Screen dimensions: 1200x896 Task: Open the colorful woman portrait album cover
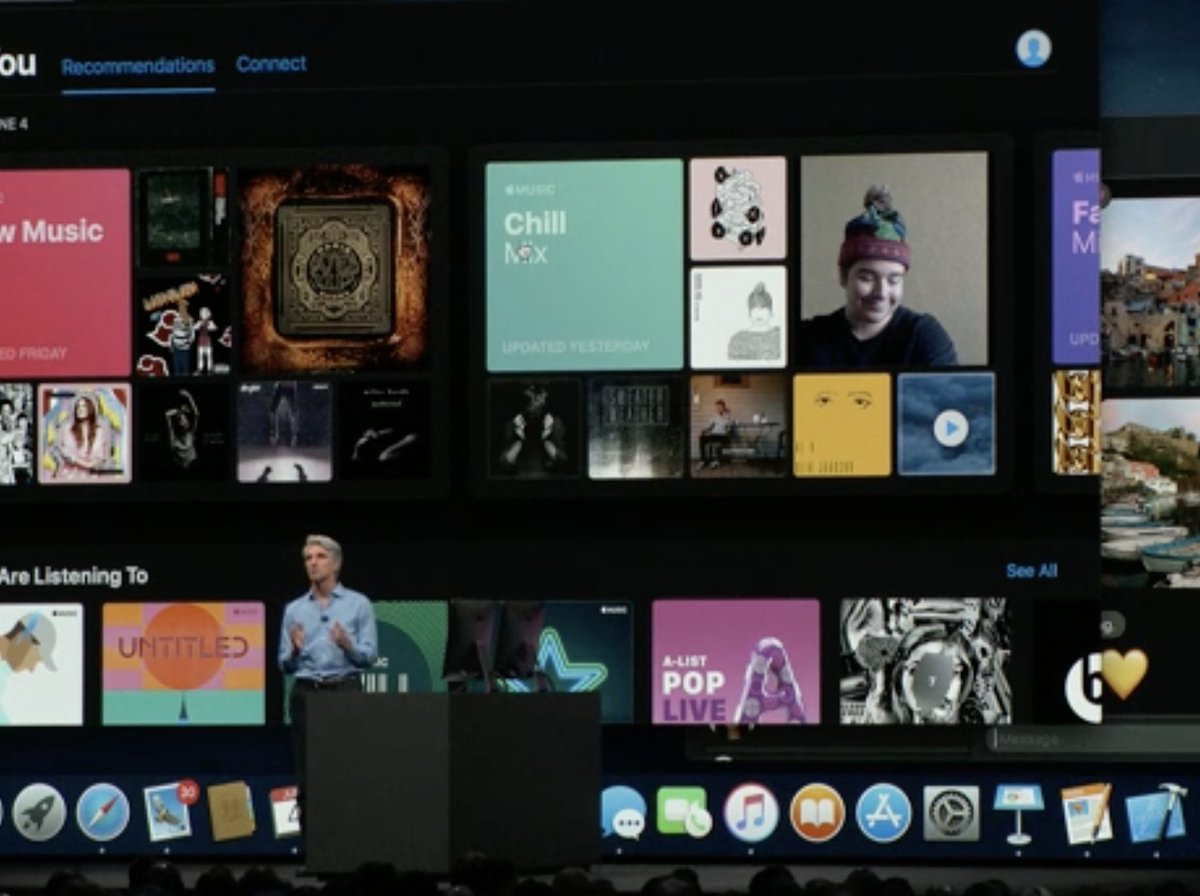point(85,432)
